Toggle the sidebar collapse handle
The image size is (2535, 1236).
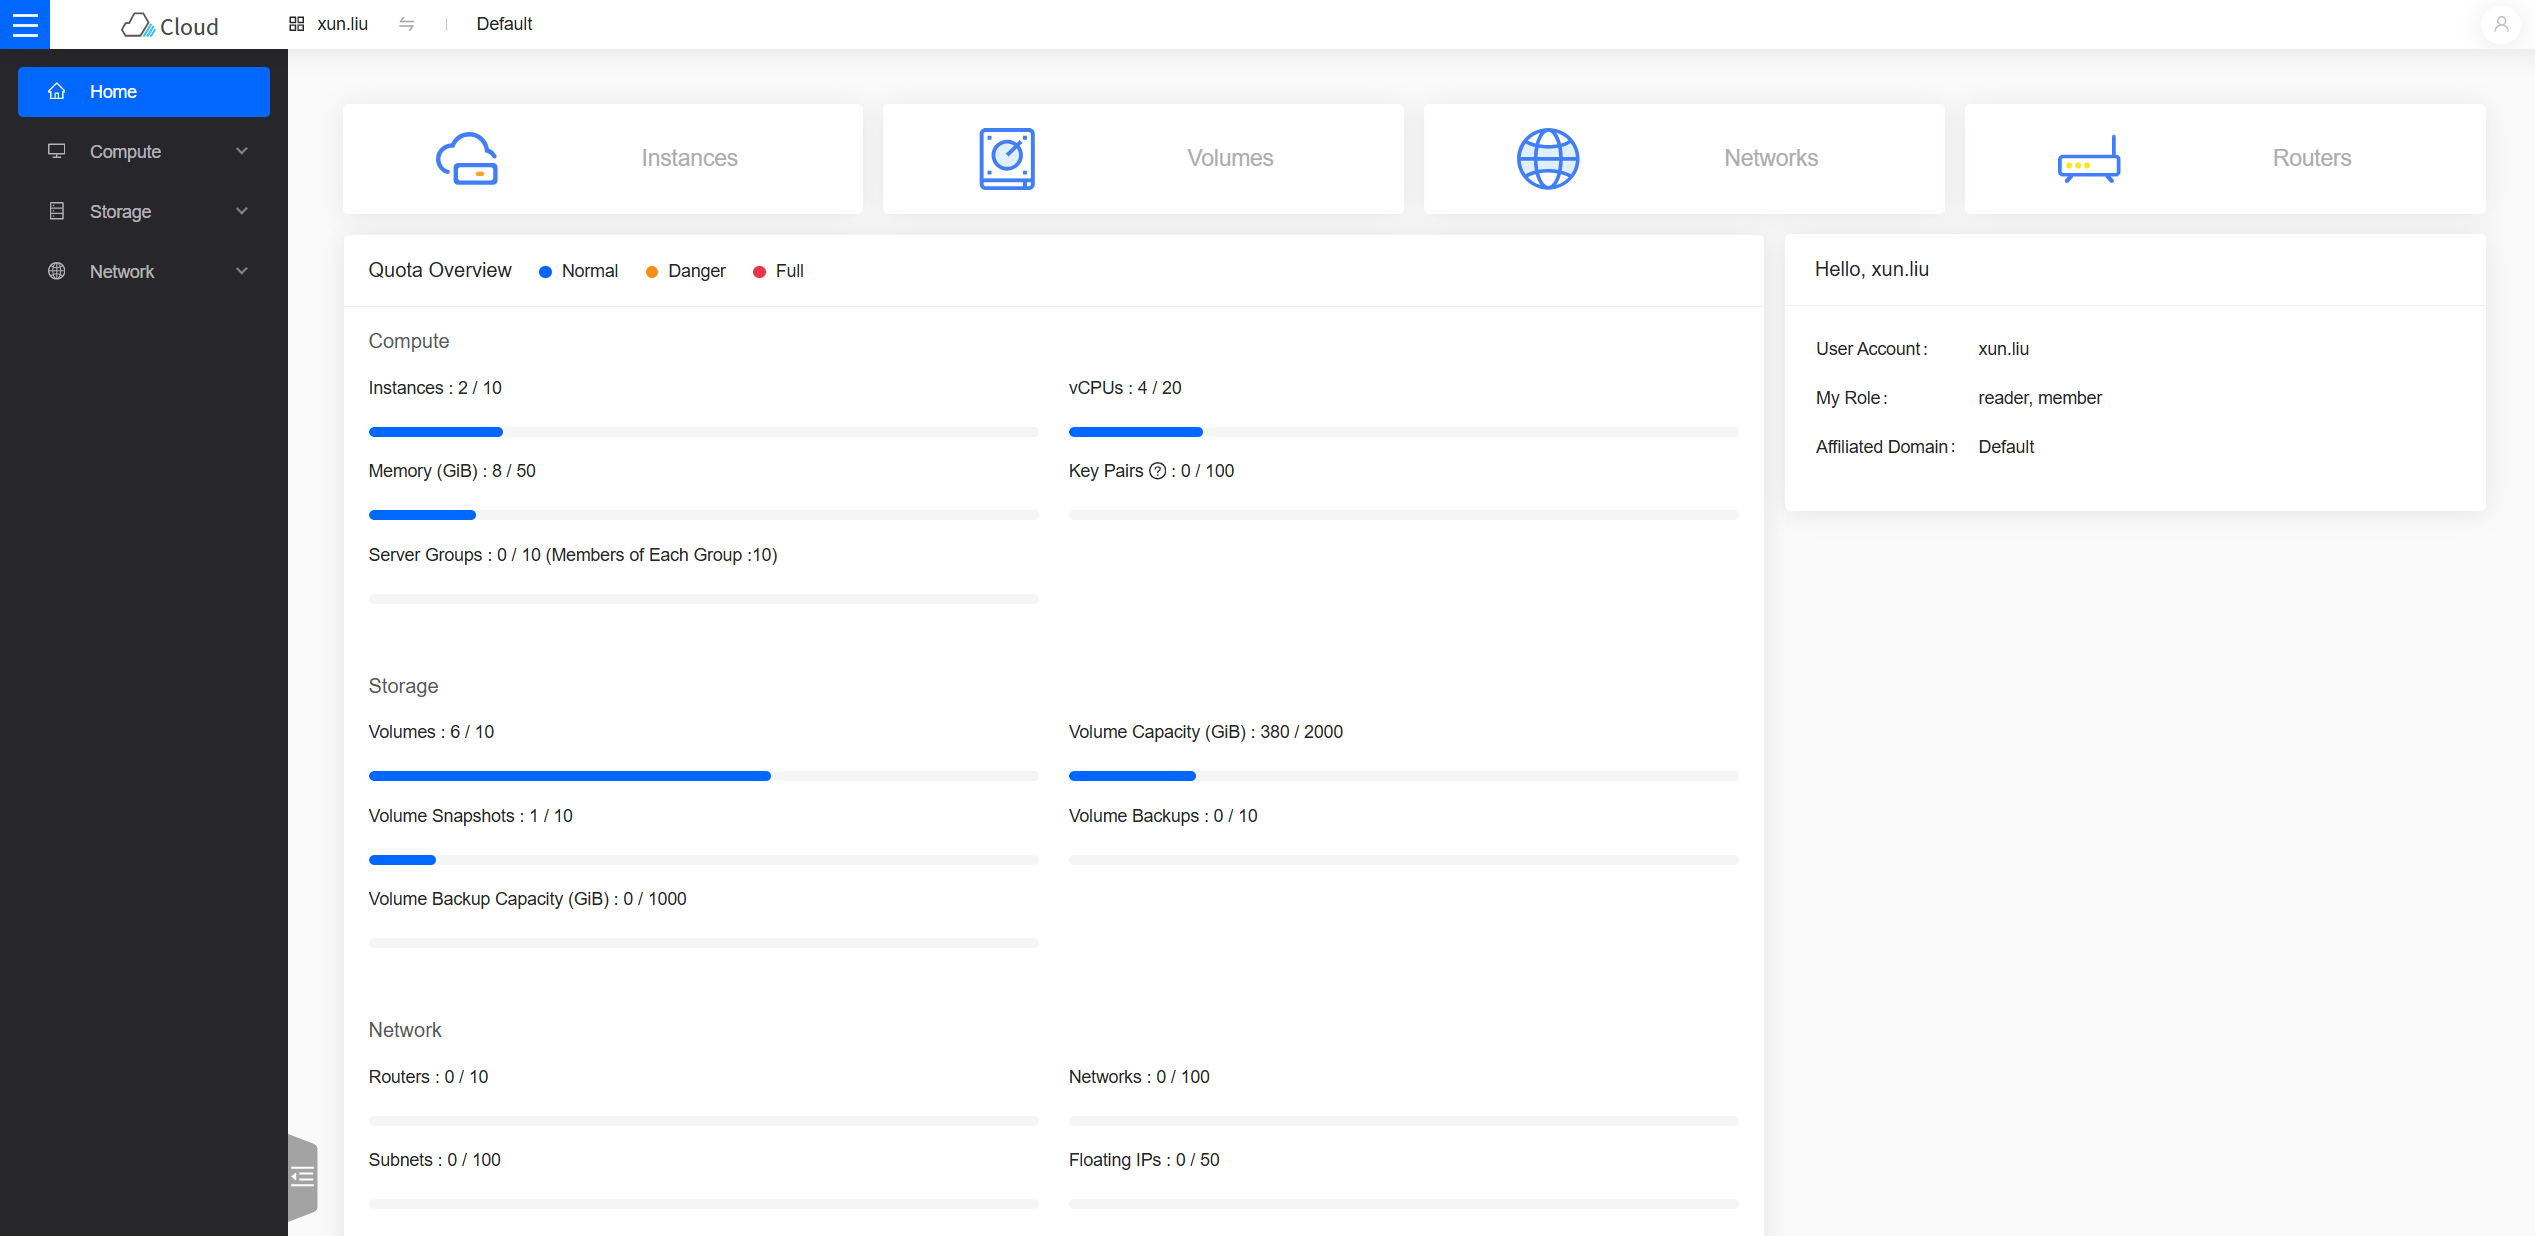(302, 1177)
